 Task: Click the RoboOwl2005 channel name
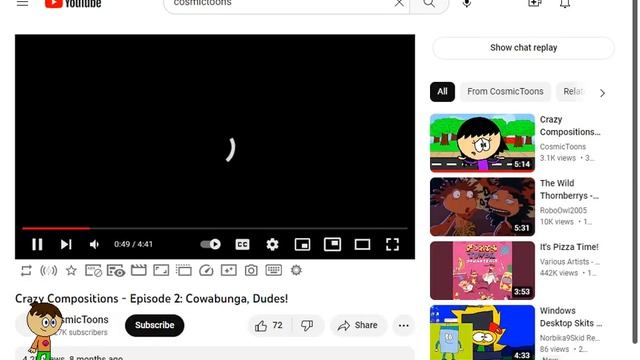coord(563,210)
